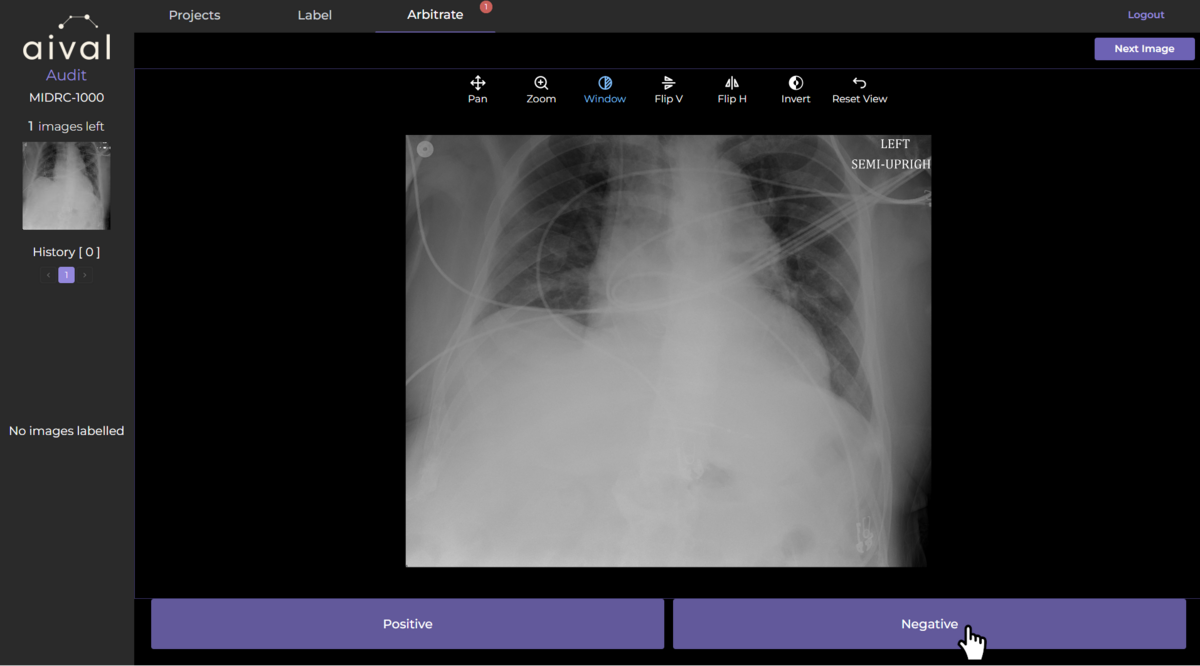Toggle Invert rendering of the radiograph

795,90
